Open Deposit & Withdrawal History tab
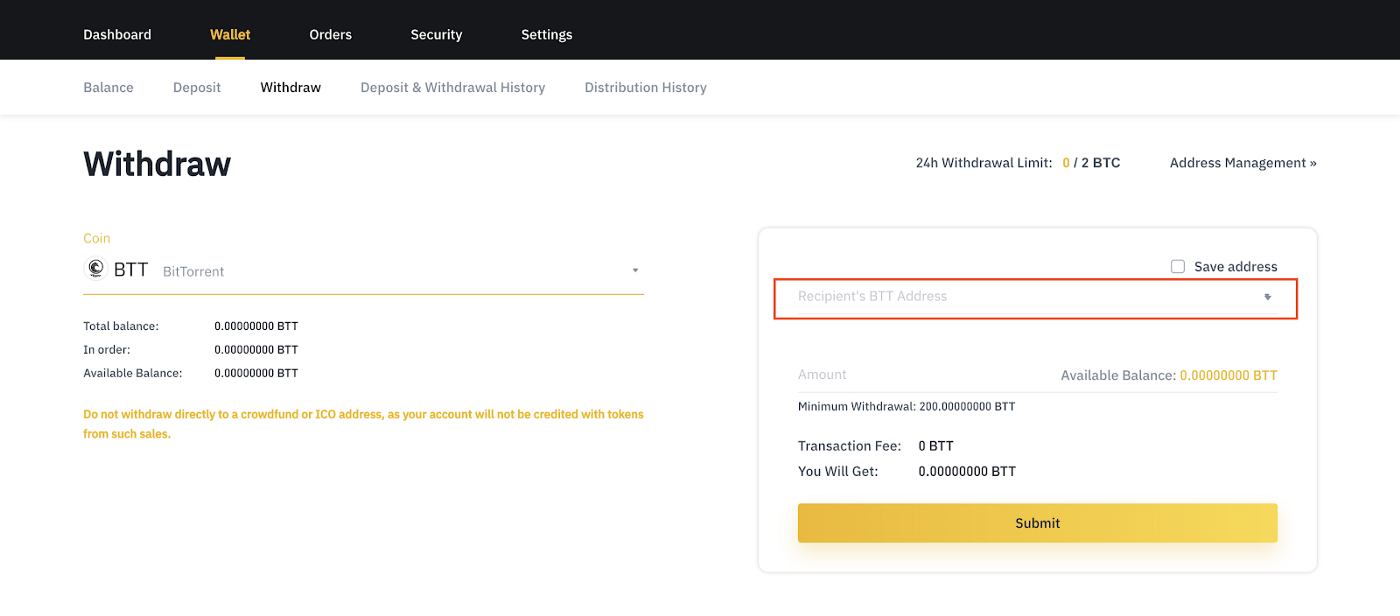 point(452,87)
